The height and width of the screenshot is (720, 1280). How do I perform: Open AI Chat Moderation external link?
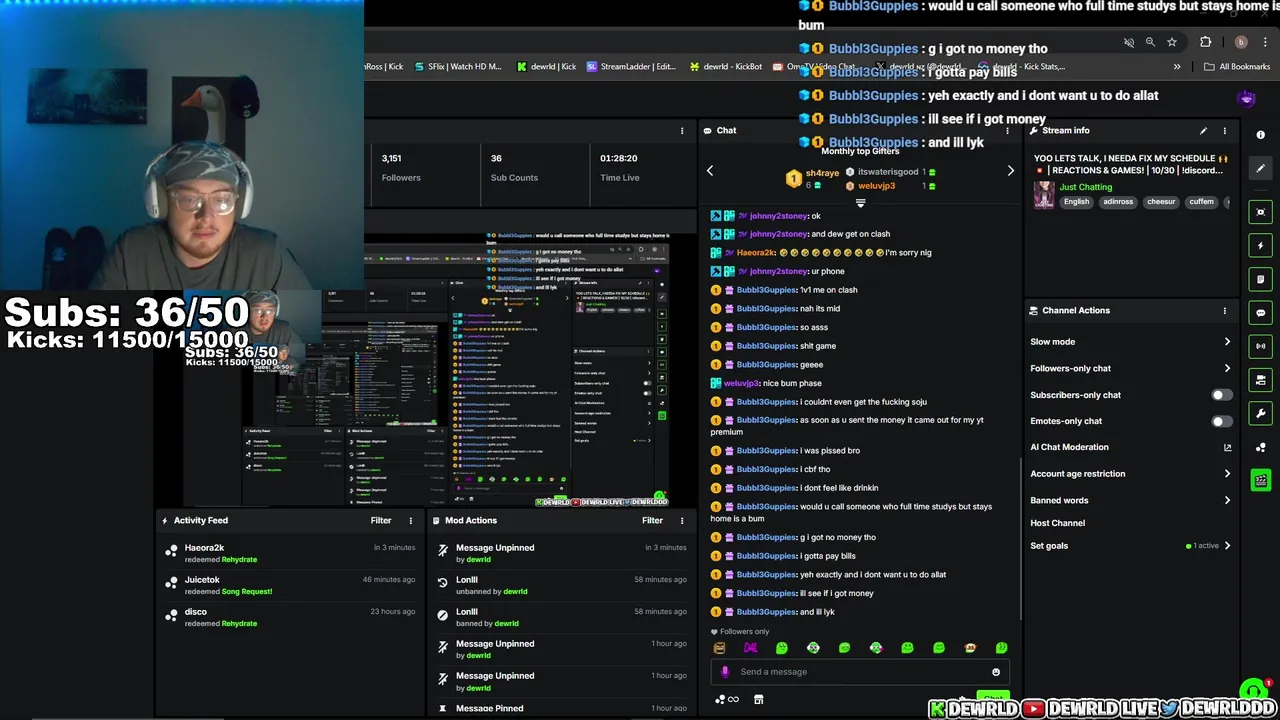coord(1227,447)
